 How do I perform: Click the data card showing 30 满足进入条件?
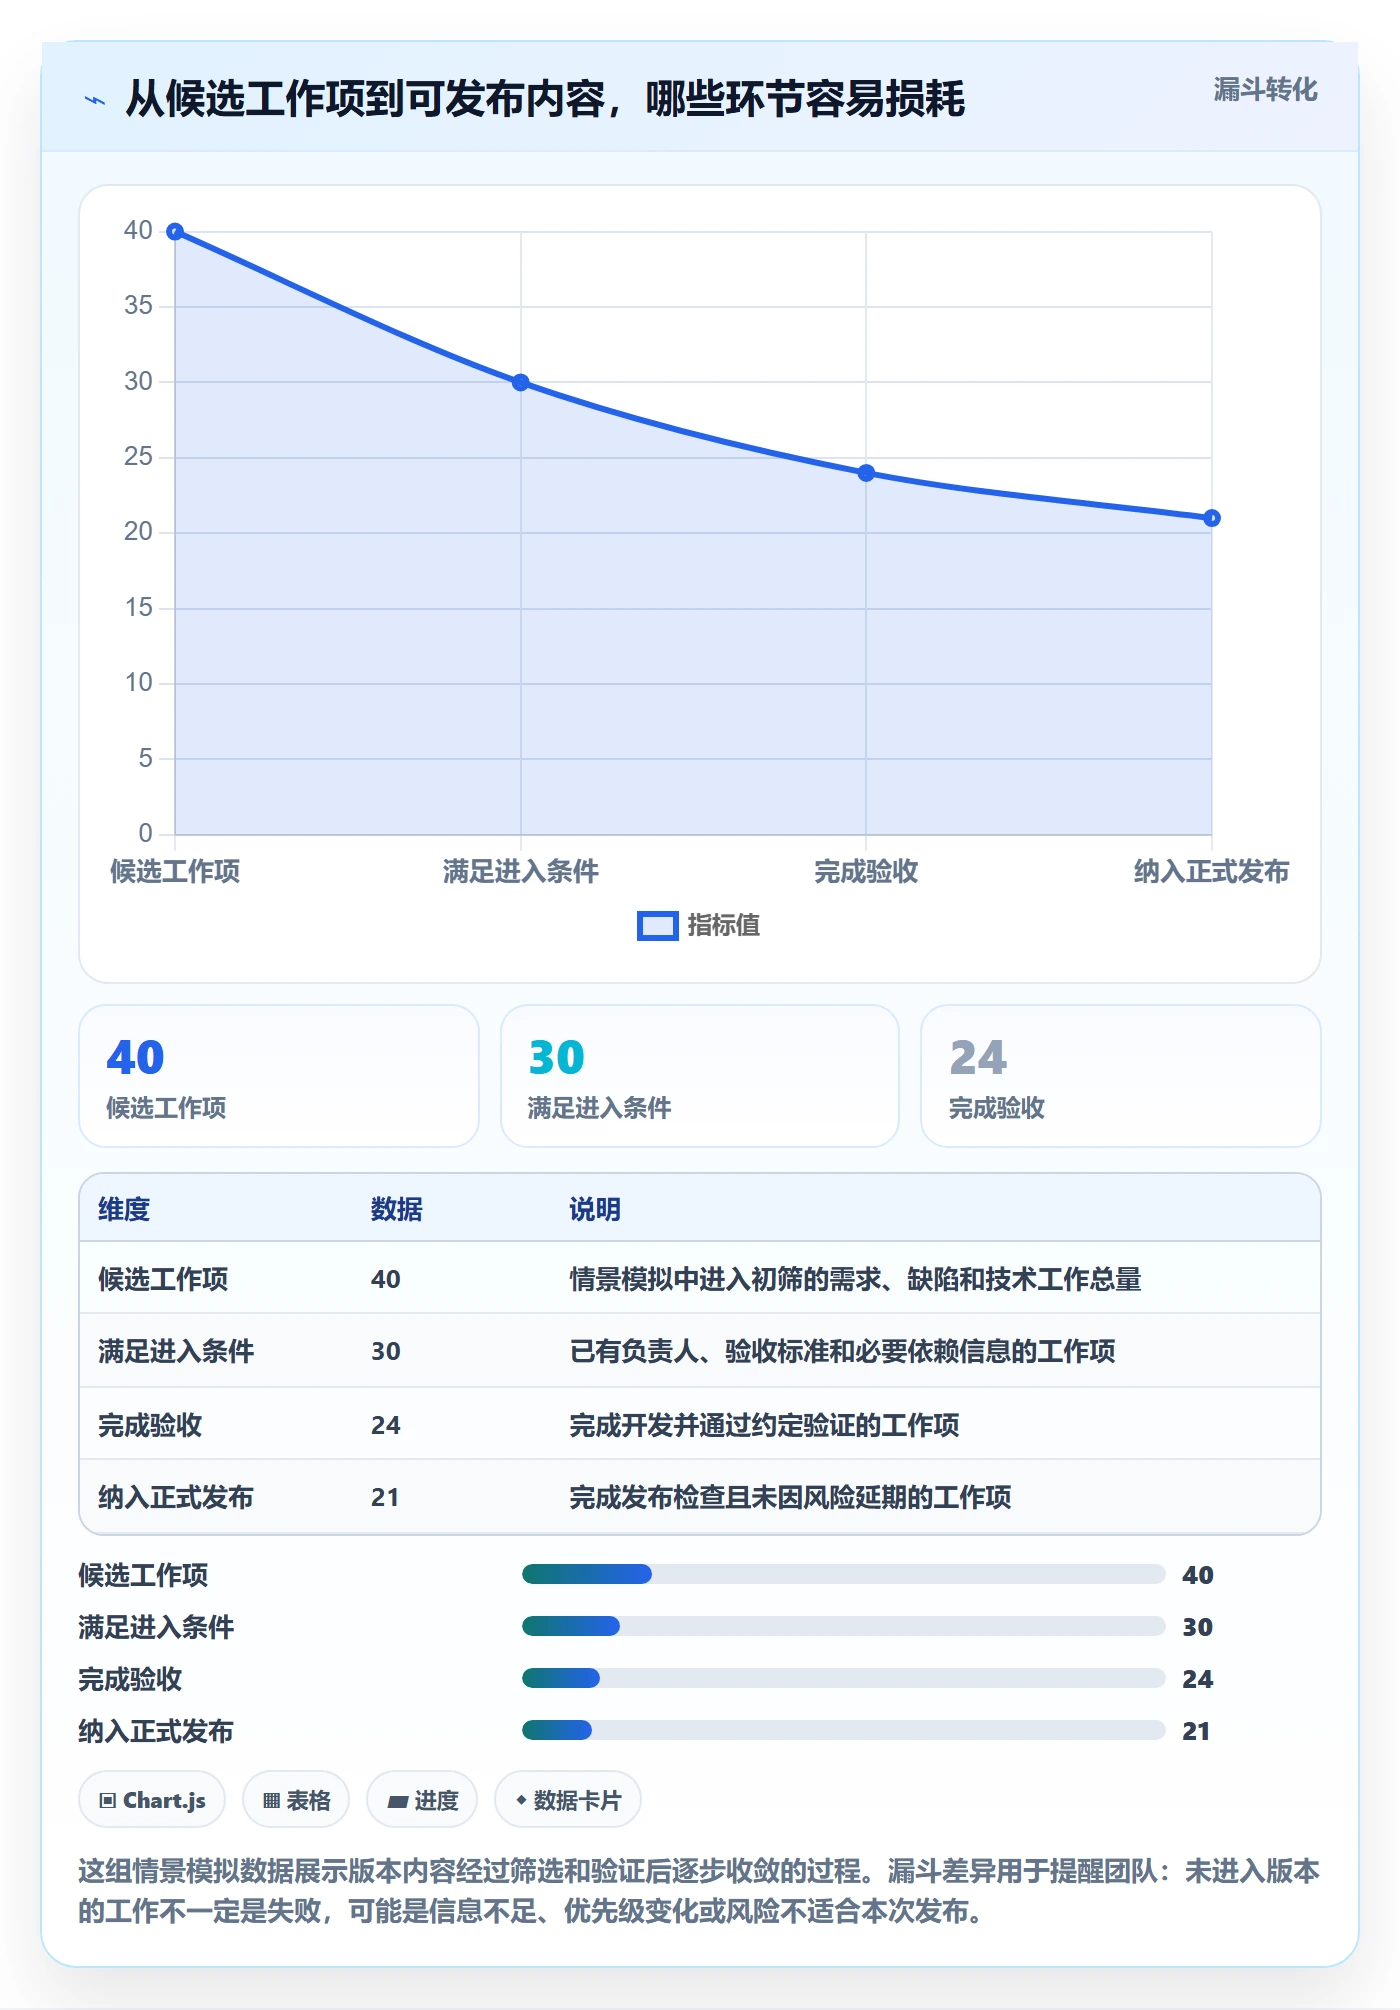pyautogui.click(x=700, y=1076)
